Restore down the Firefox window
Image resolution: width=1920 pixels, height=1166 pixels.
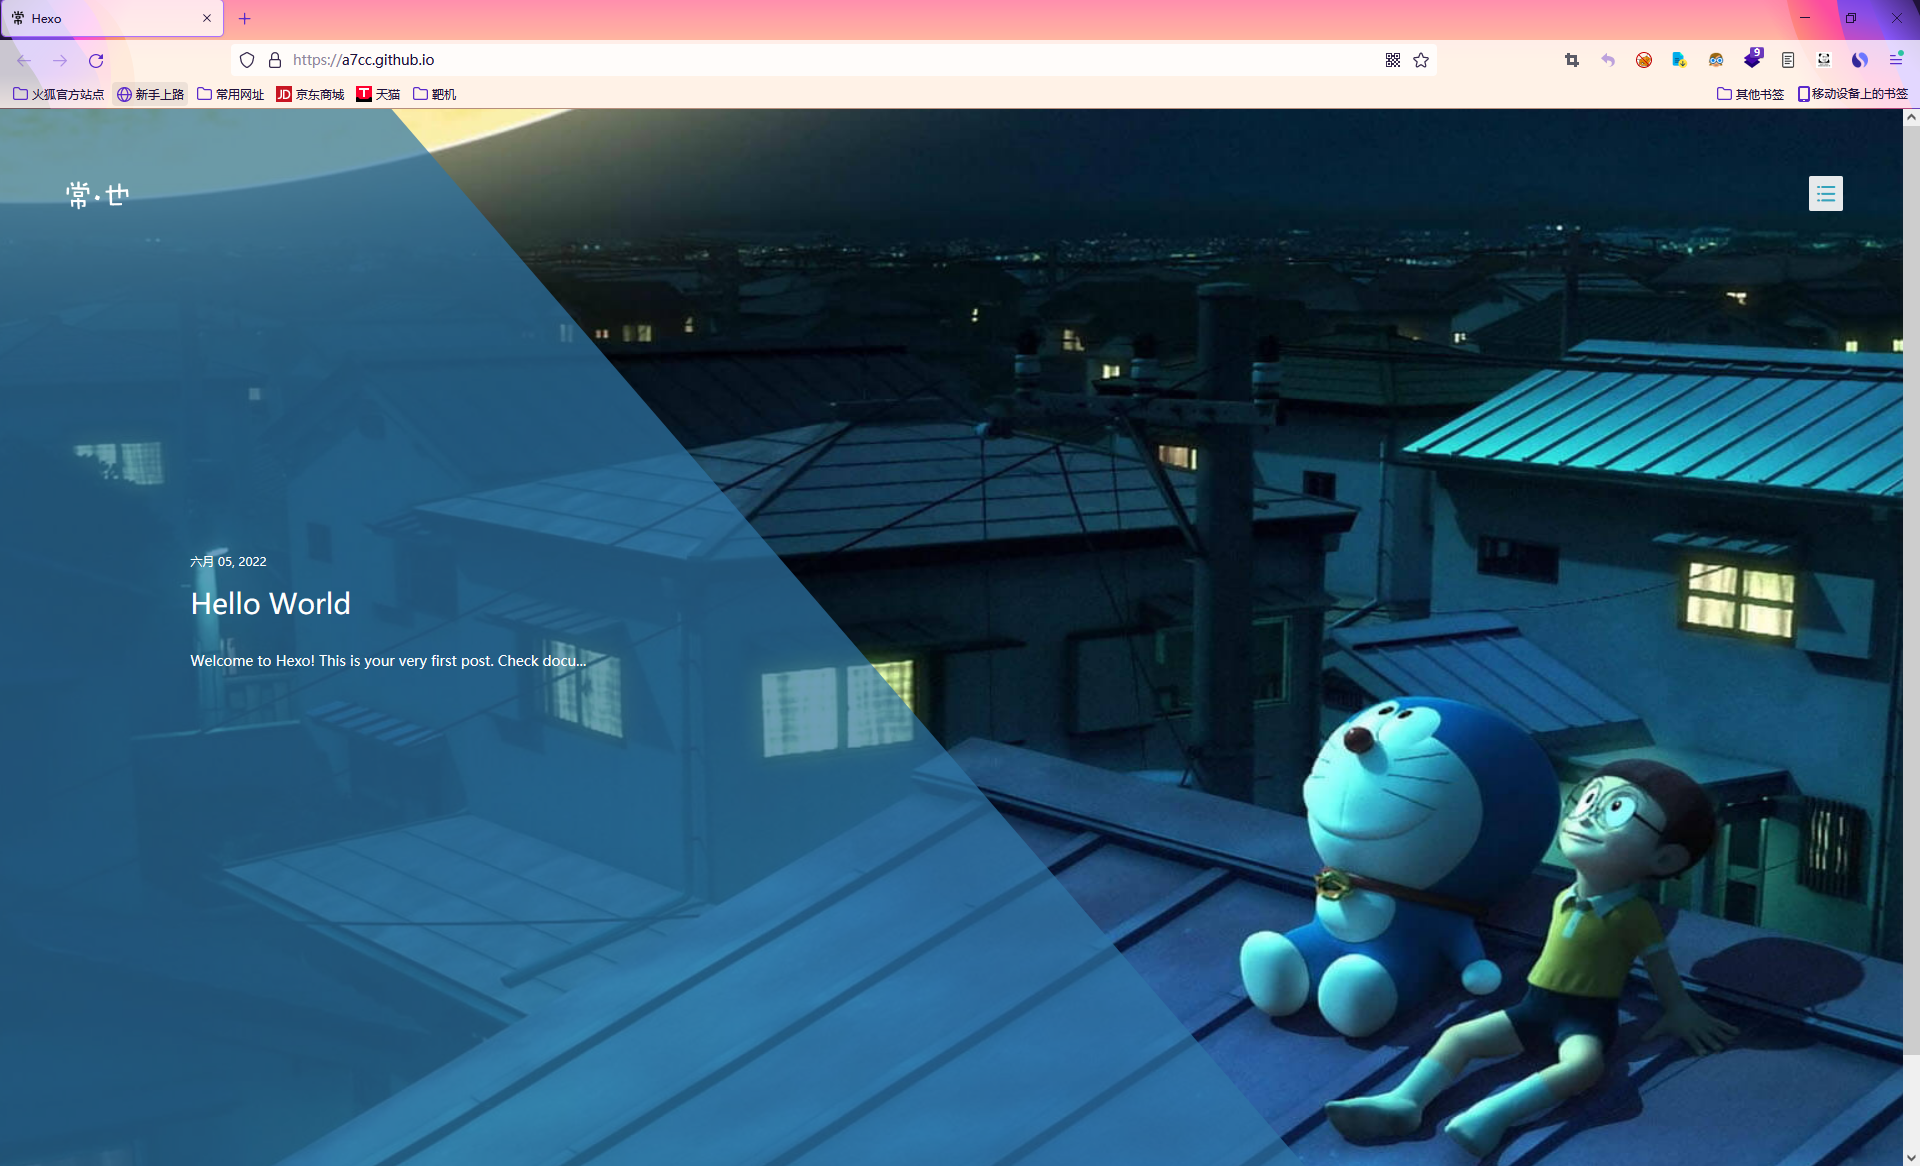pyautogui.click(x=1851, y=18)
